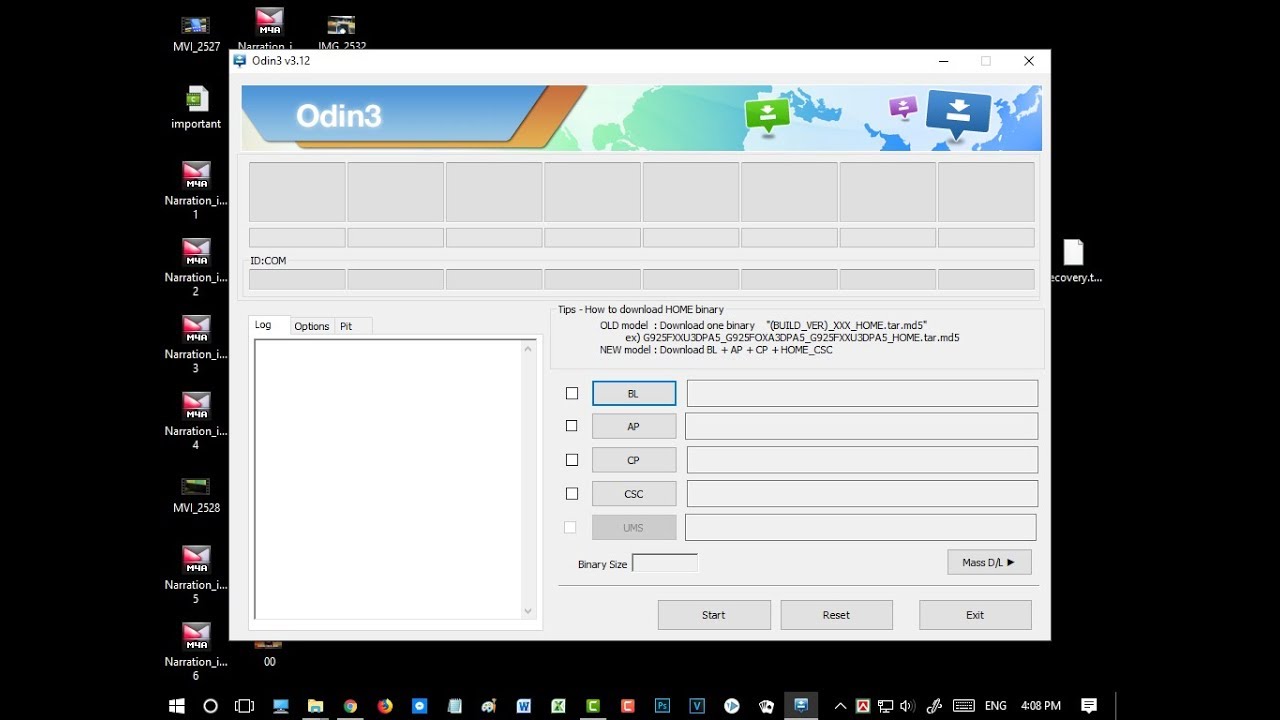Open touch keyboard icon in system tray
Viewport: 1280px width, 720px height.
(x=964, y=705)
